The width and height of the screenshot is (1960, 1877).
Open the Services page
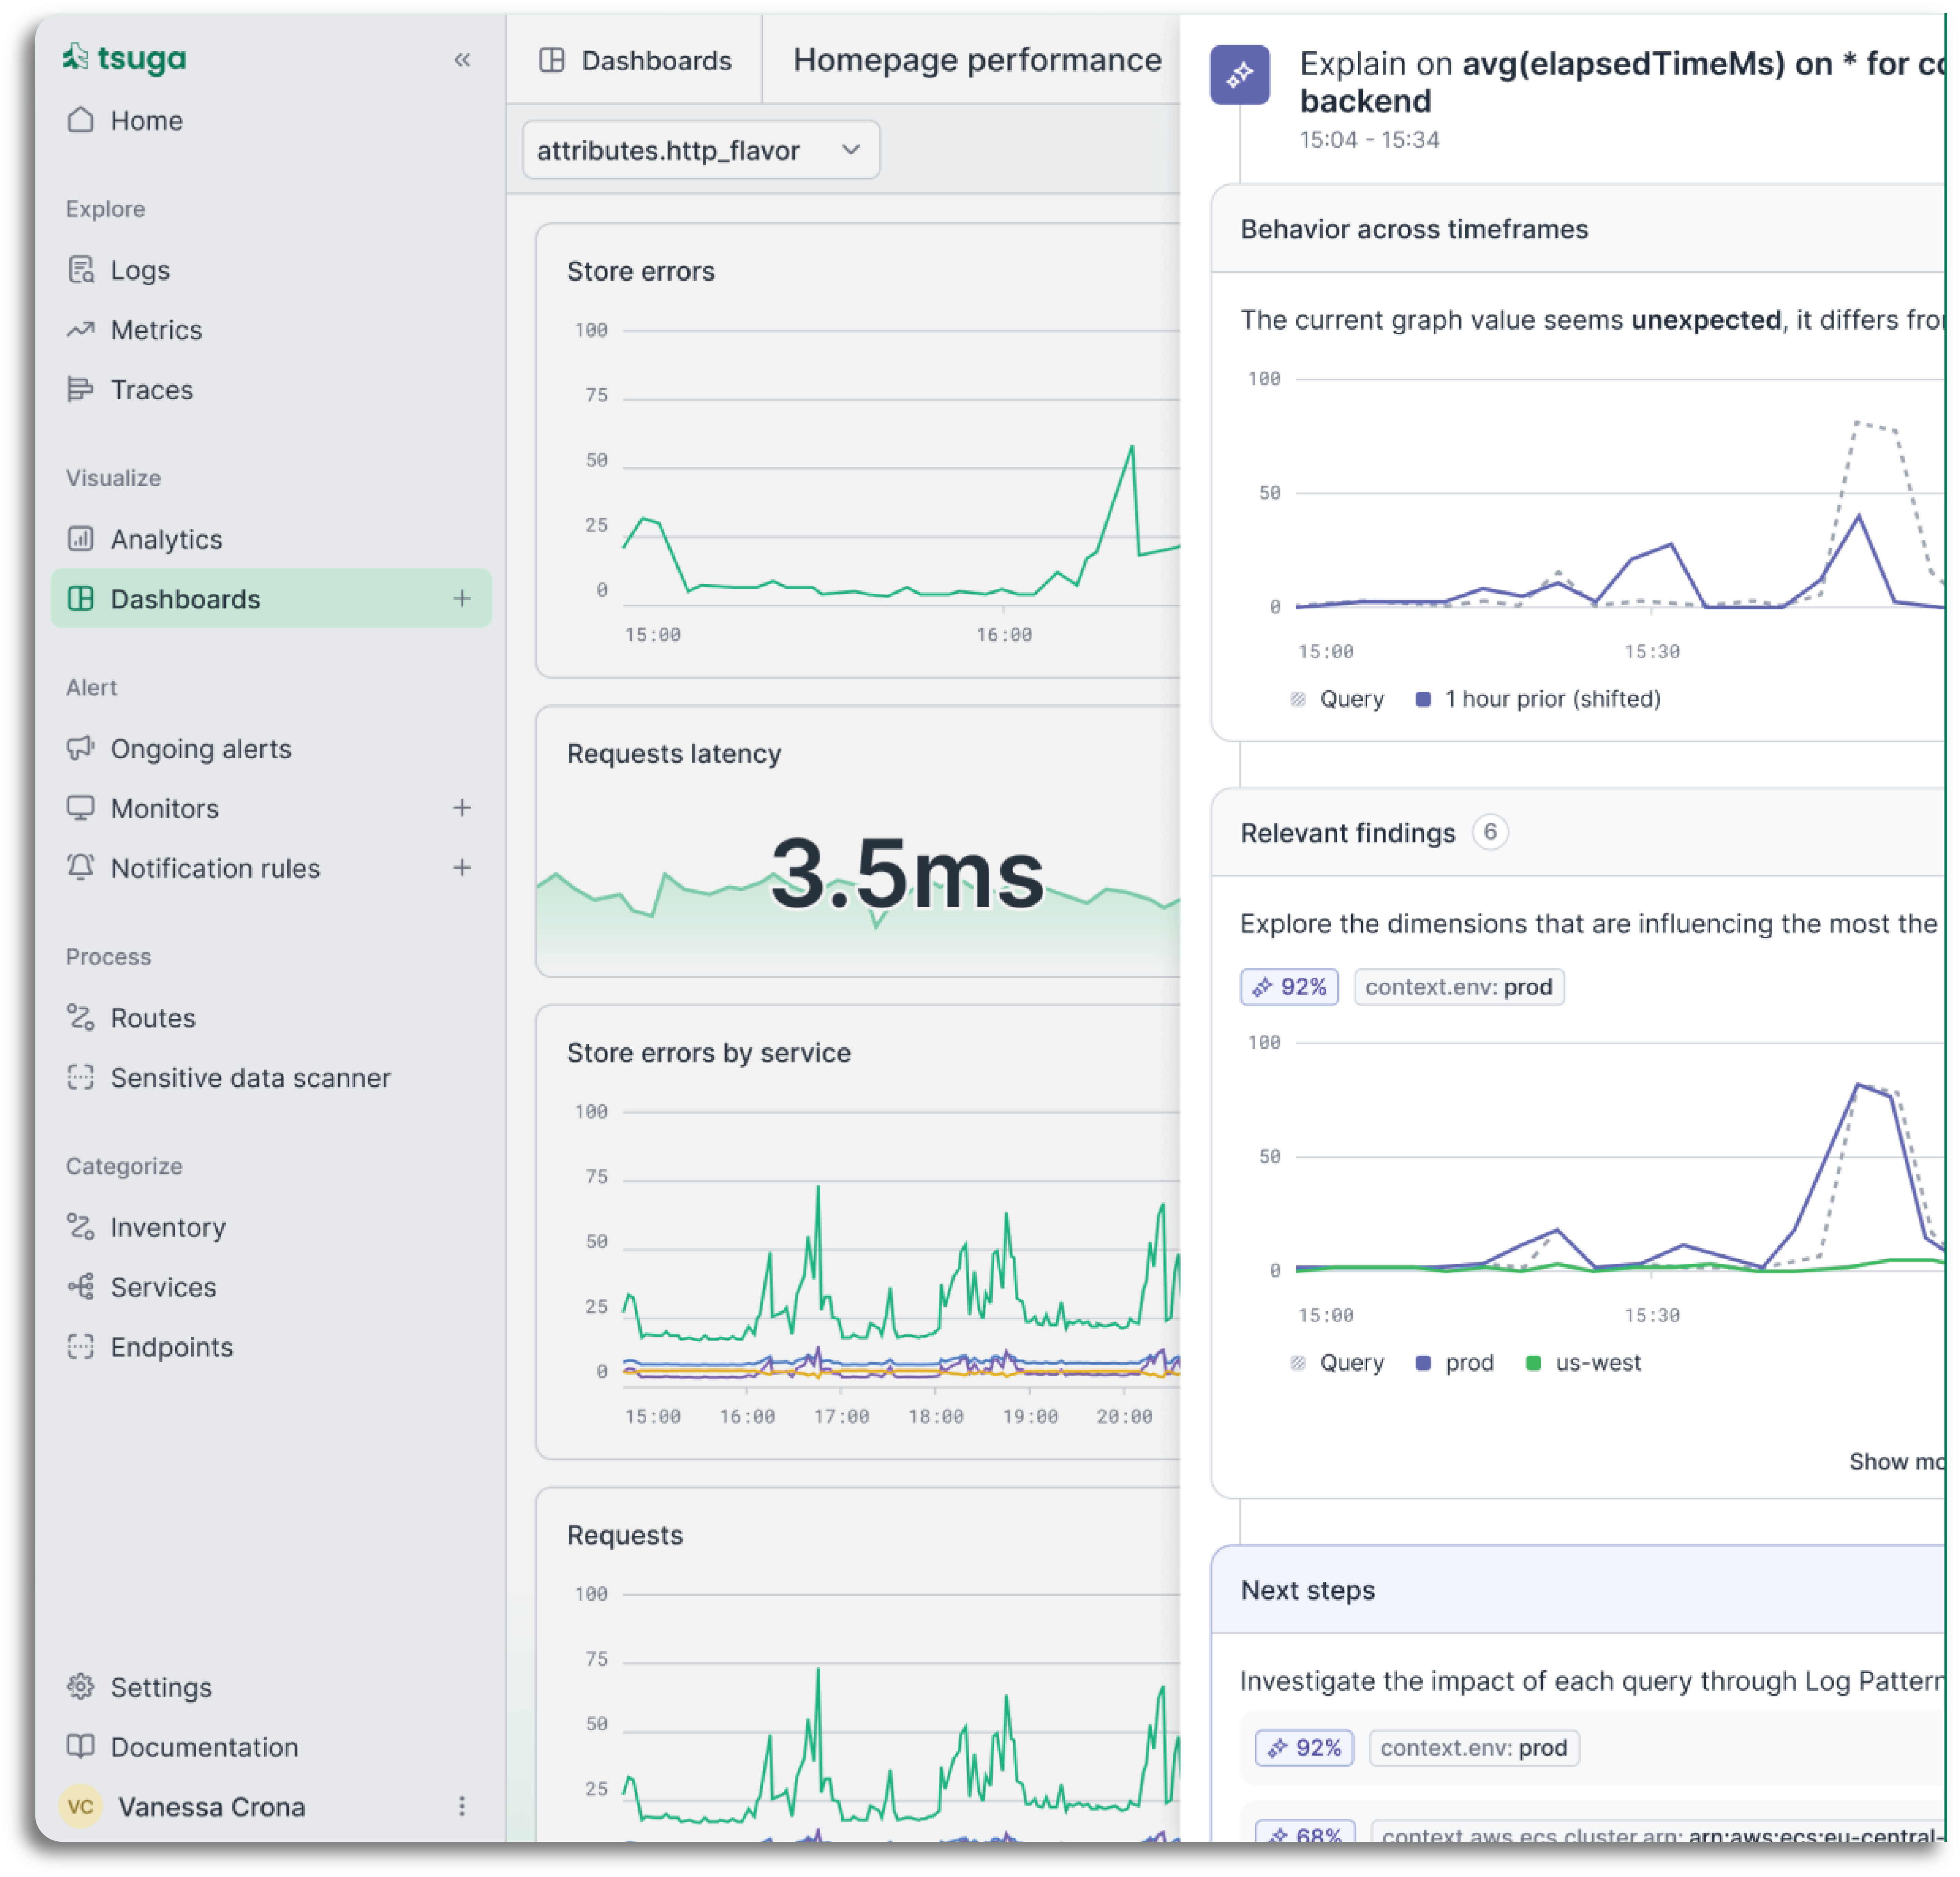click(x=163, y=1288)
